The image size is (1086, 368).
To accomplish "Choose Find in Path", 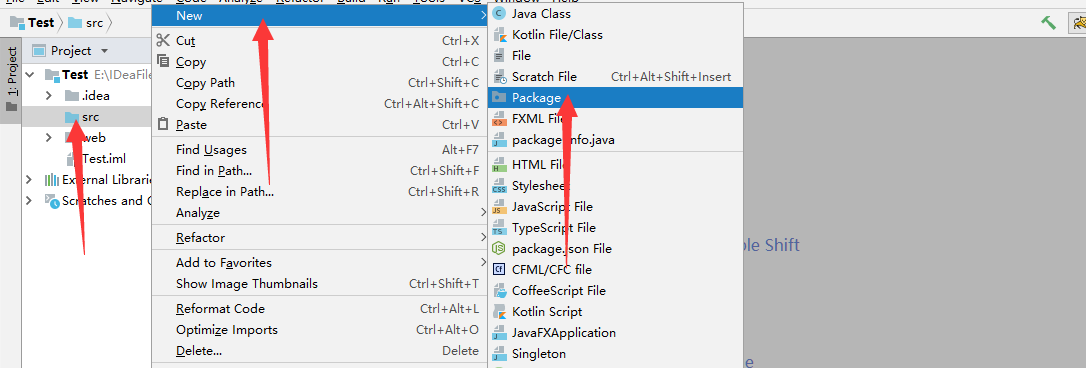I will [x=320, y=170].
